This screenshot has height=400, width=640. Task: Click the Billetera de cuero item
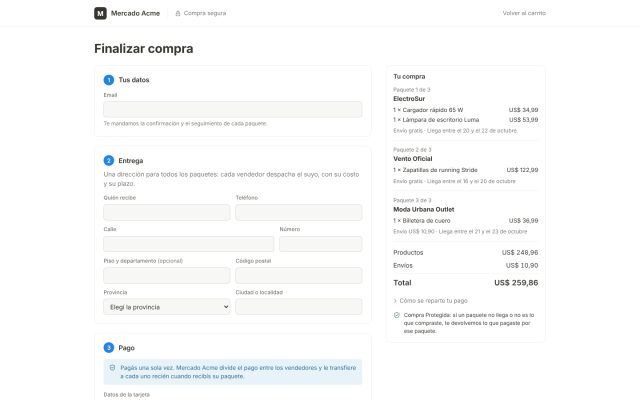[422, 221]
